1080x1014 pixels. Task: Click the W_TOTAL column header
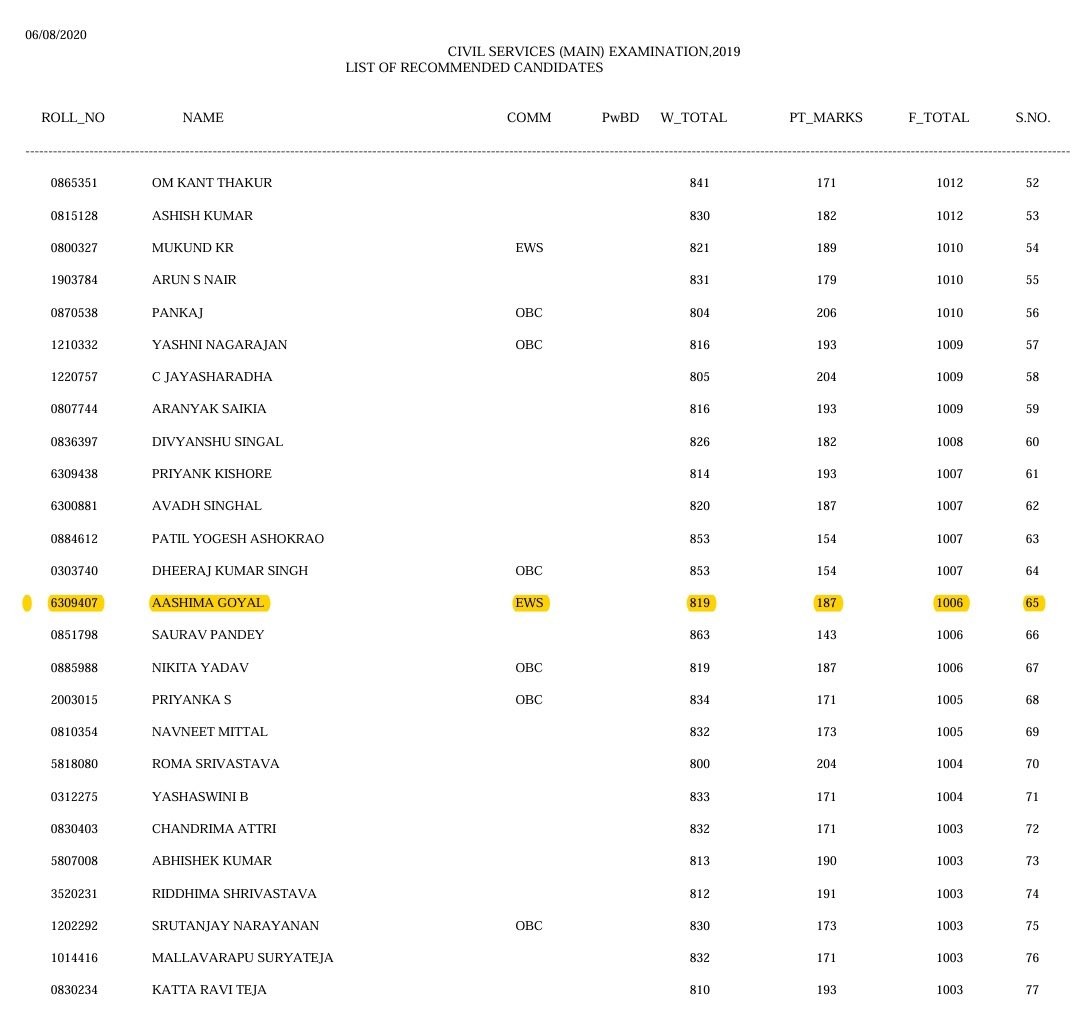tap(694, 117)
